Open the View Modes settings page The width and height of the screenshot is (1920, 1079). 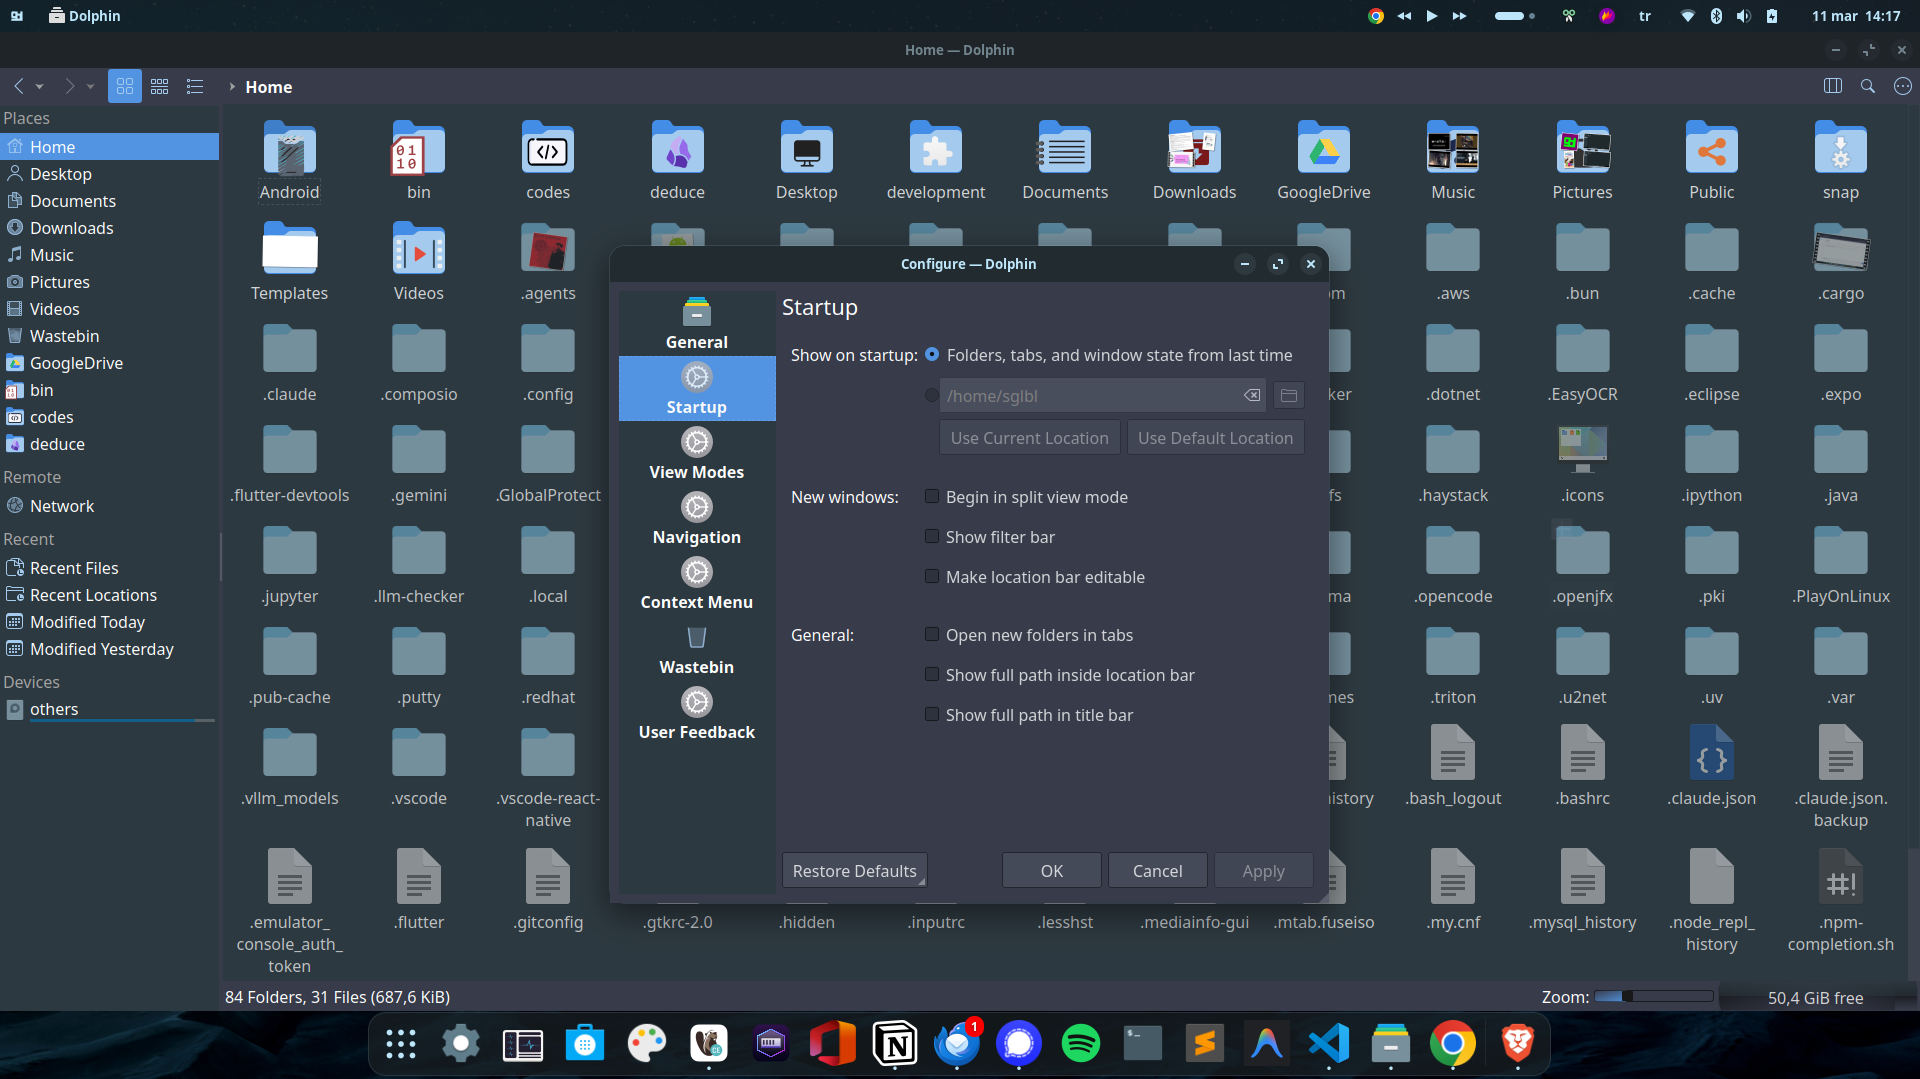pos(697,454)
